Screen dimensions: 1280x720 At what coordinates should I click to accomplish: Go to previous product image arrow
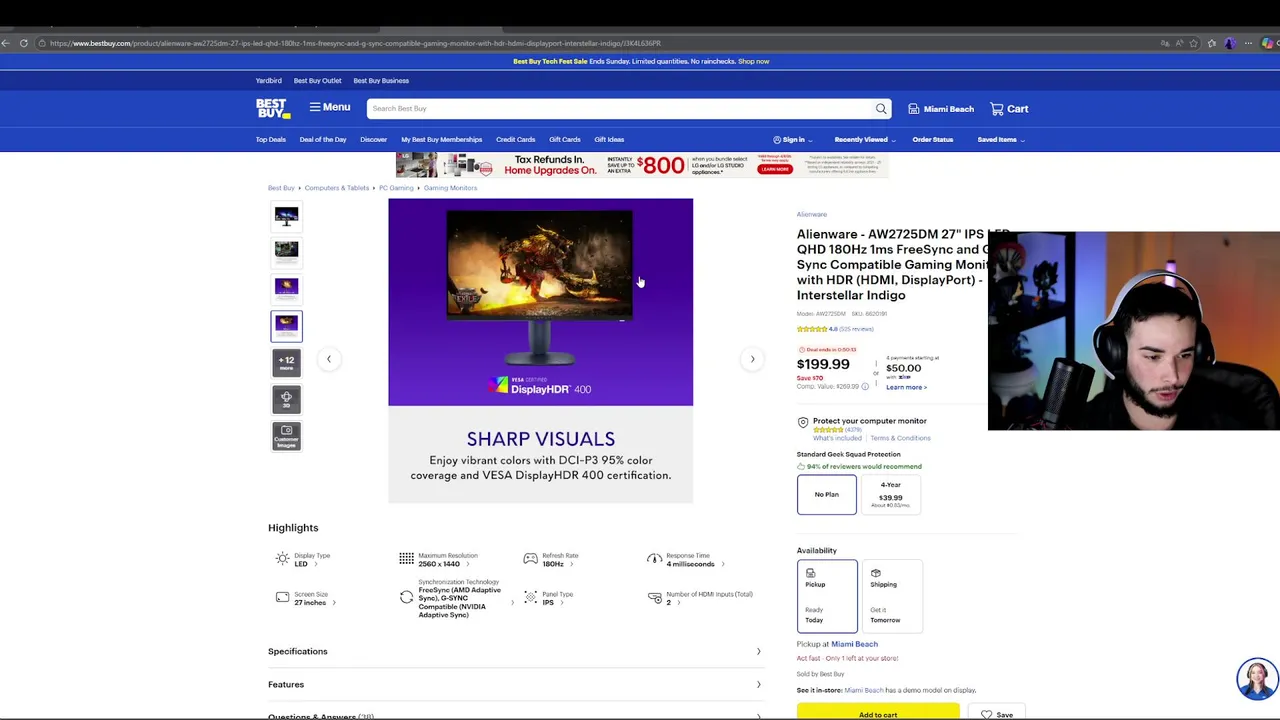328,359
